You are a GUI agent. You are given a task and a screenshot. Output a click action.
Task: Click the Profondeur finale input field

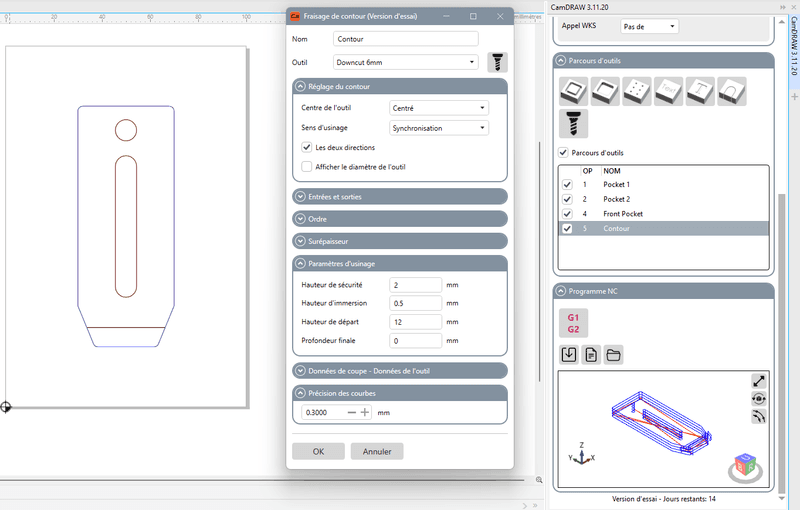(416, 341)
